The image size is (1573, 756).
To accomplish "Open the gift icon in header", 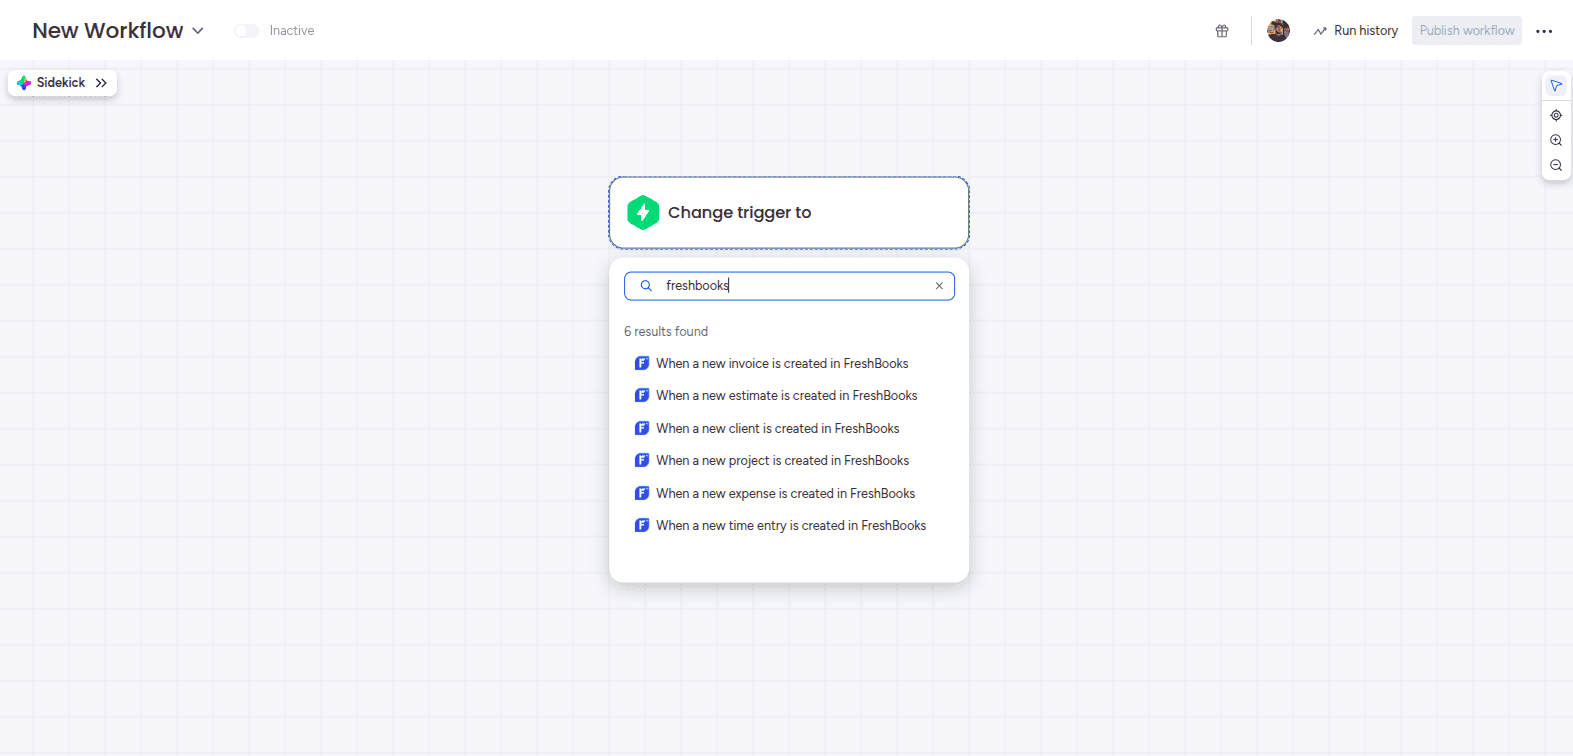I will click(1222, 31).
